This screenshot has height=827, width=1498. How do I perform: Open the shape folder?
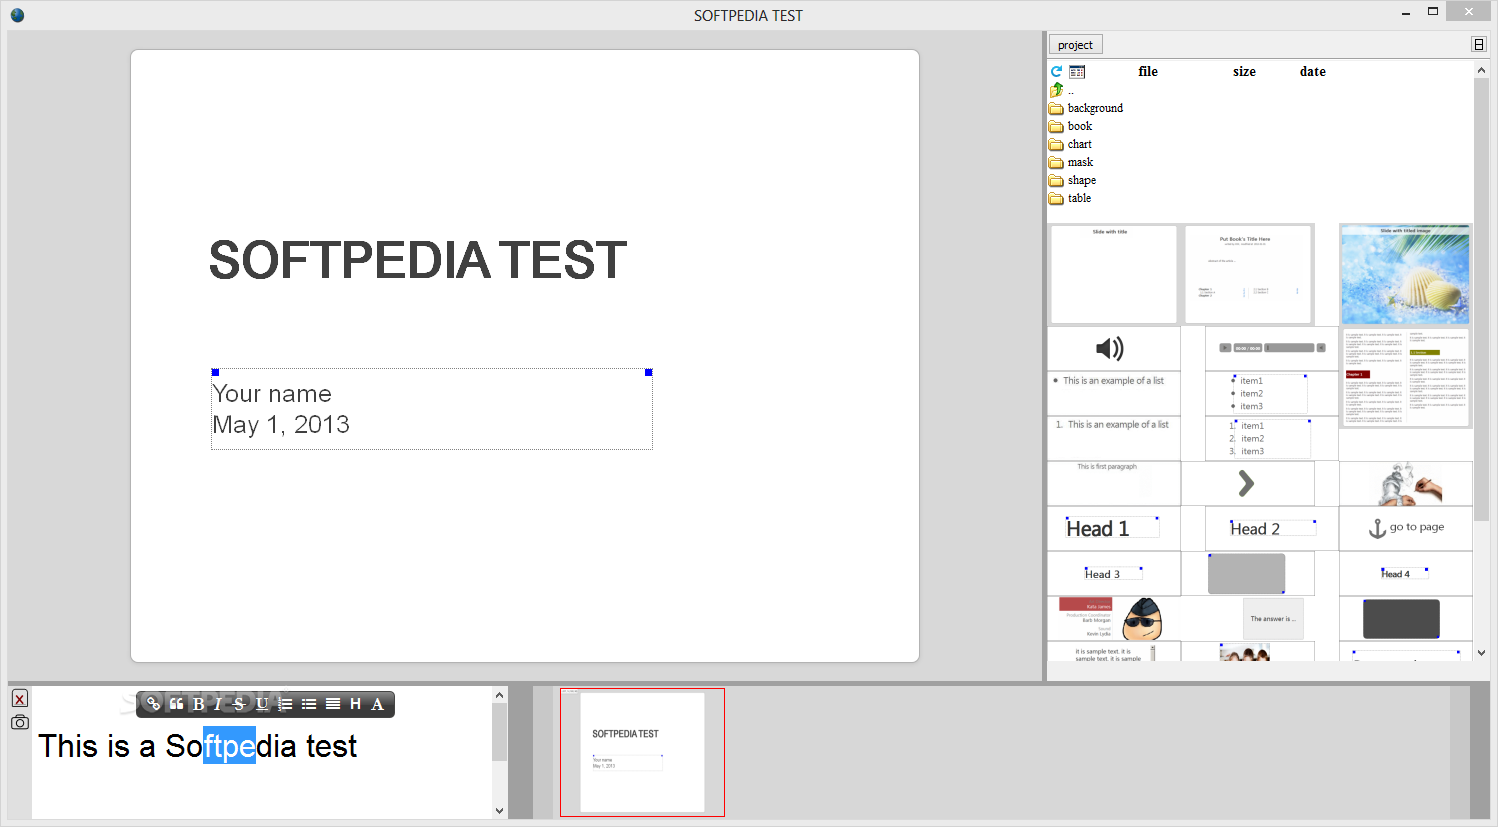(x=1072, y=180)
